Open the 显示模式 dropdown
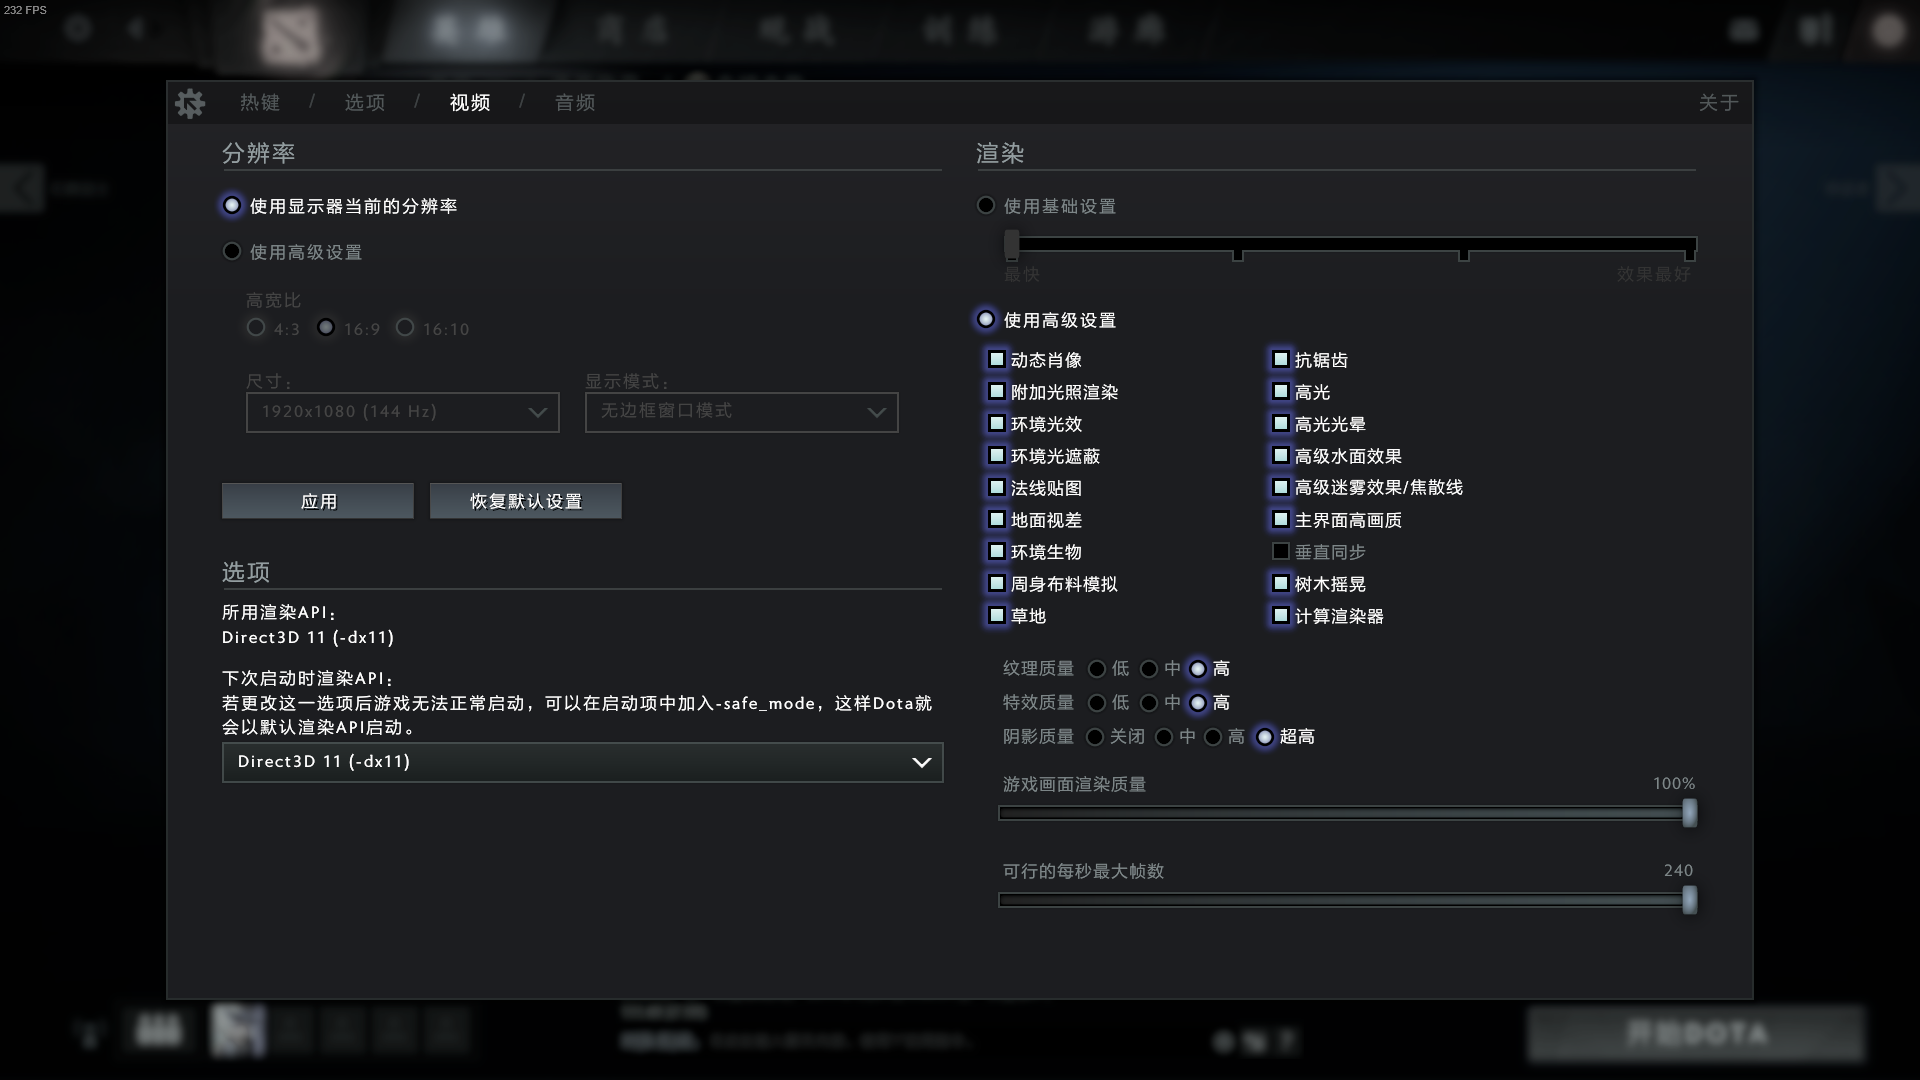1920x1080 pixels. [741, 412]
